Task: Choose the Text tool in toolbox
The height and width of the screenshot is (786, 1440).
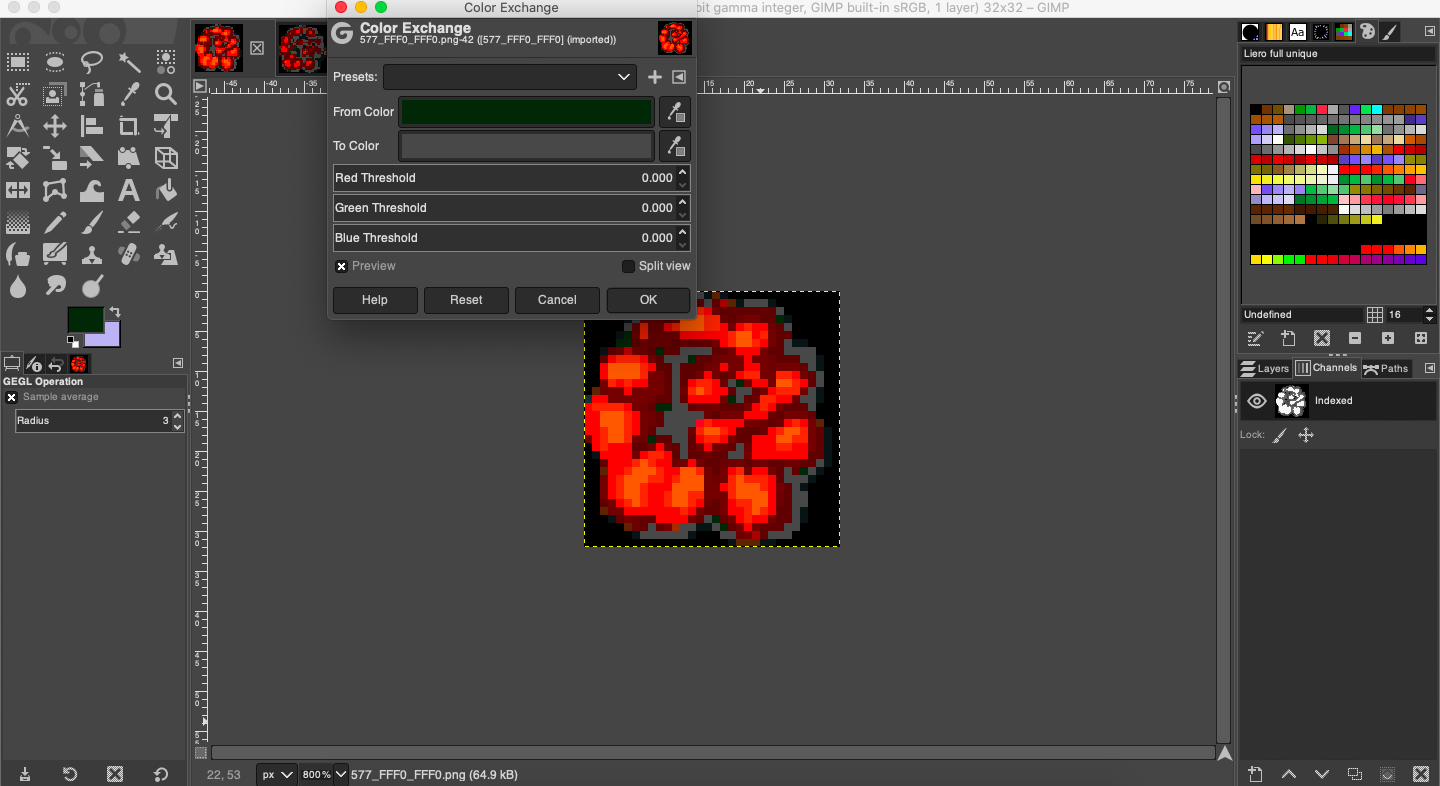Action: click(129, 190)
